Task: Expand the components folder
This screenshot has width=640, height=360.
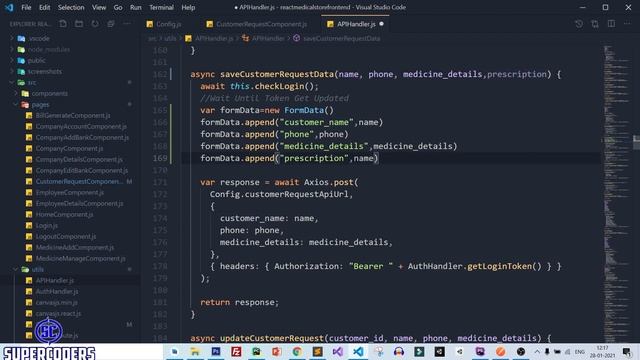Action: click(50, 93)
